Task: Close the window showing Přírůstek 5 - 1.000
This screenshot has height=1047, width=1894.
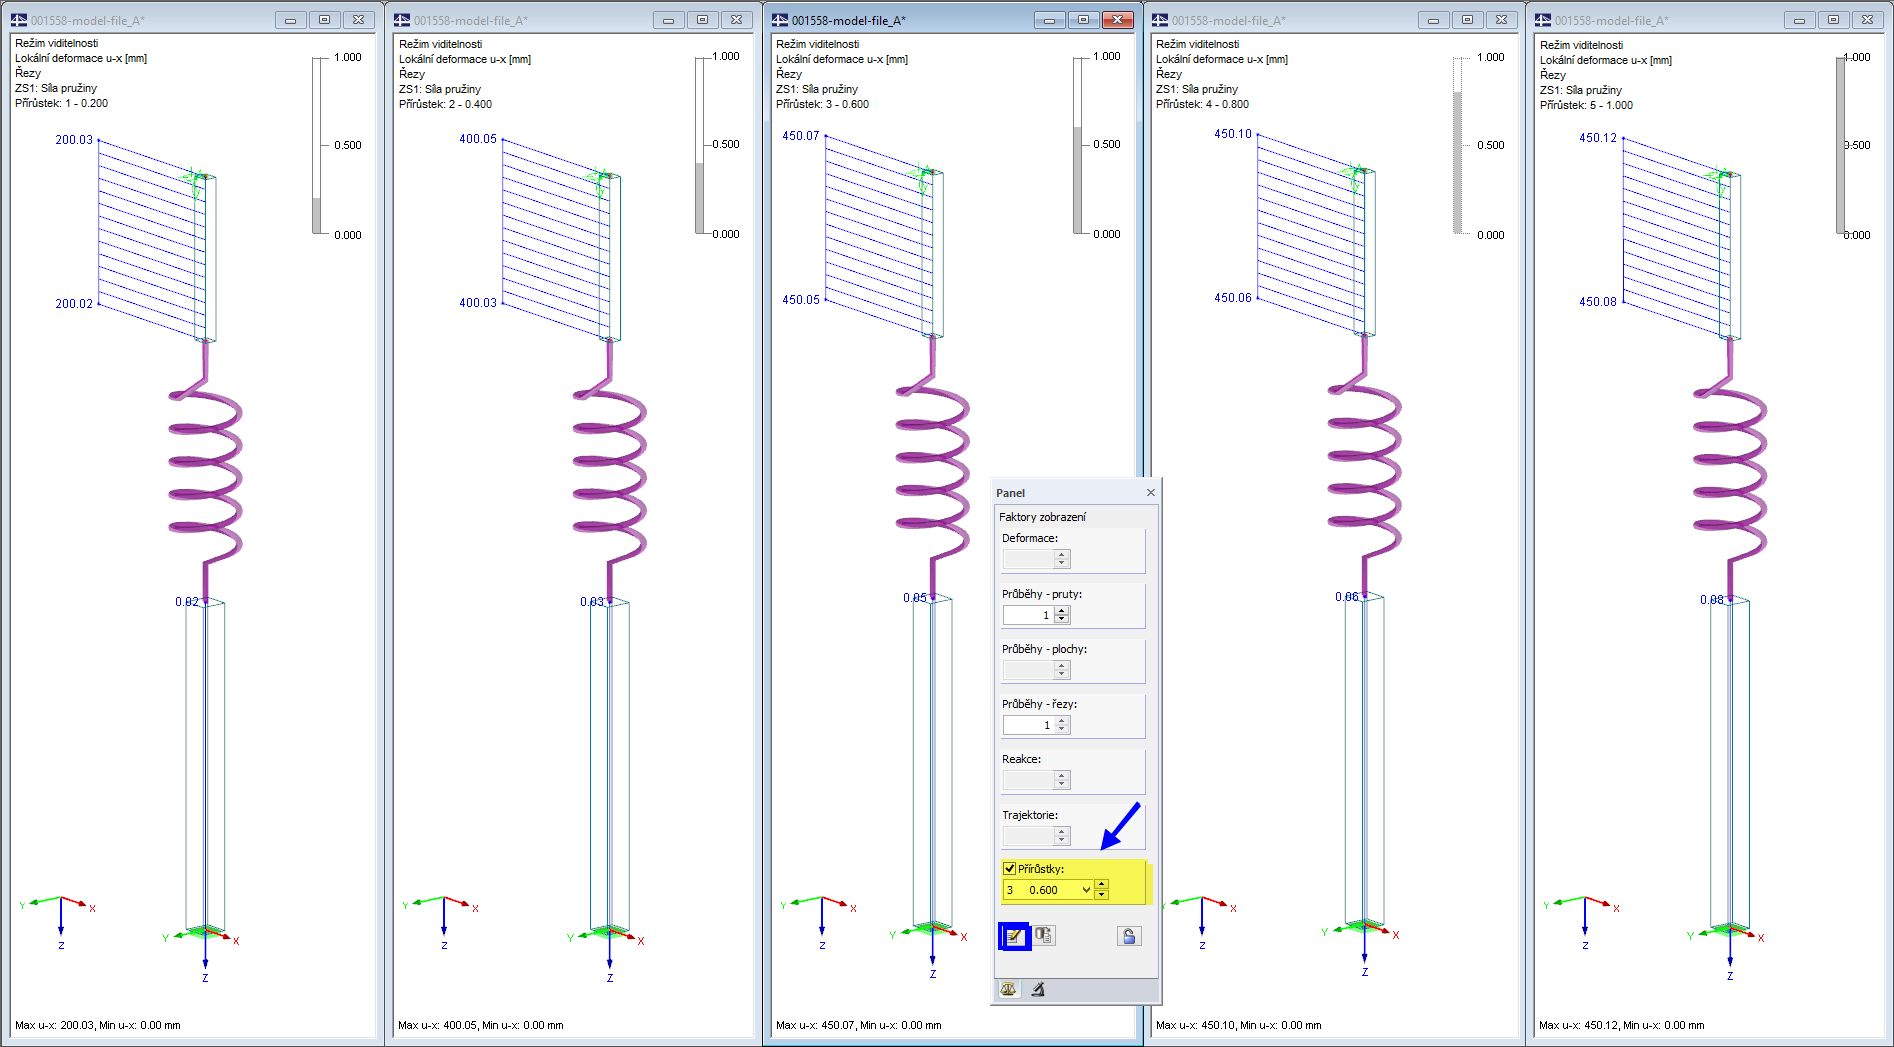Action: [x=1867, y=20]
